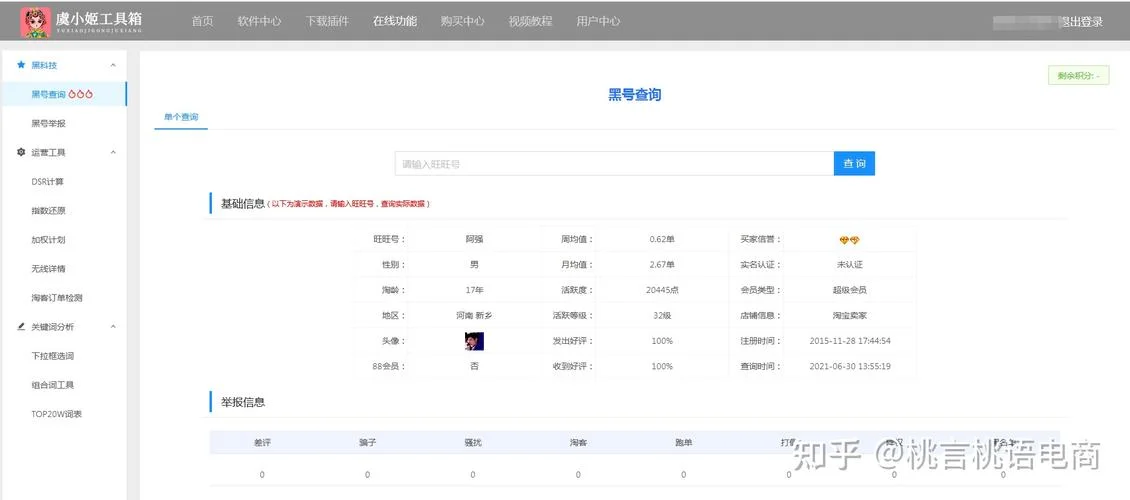Click the 虞小姬工具箱 logo avatar
The height and width of the screenshot is (500, 1130).
pyautogui.click(x=35, y=22)
